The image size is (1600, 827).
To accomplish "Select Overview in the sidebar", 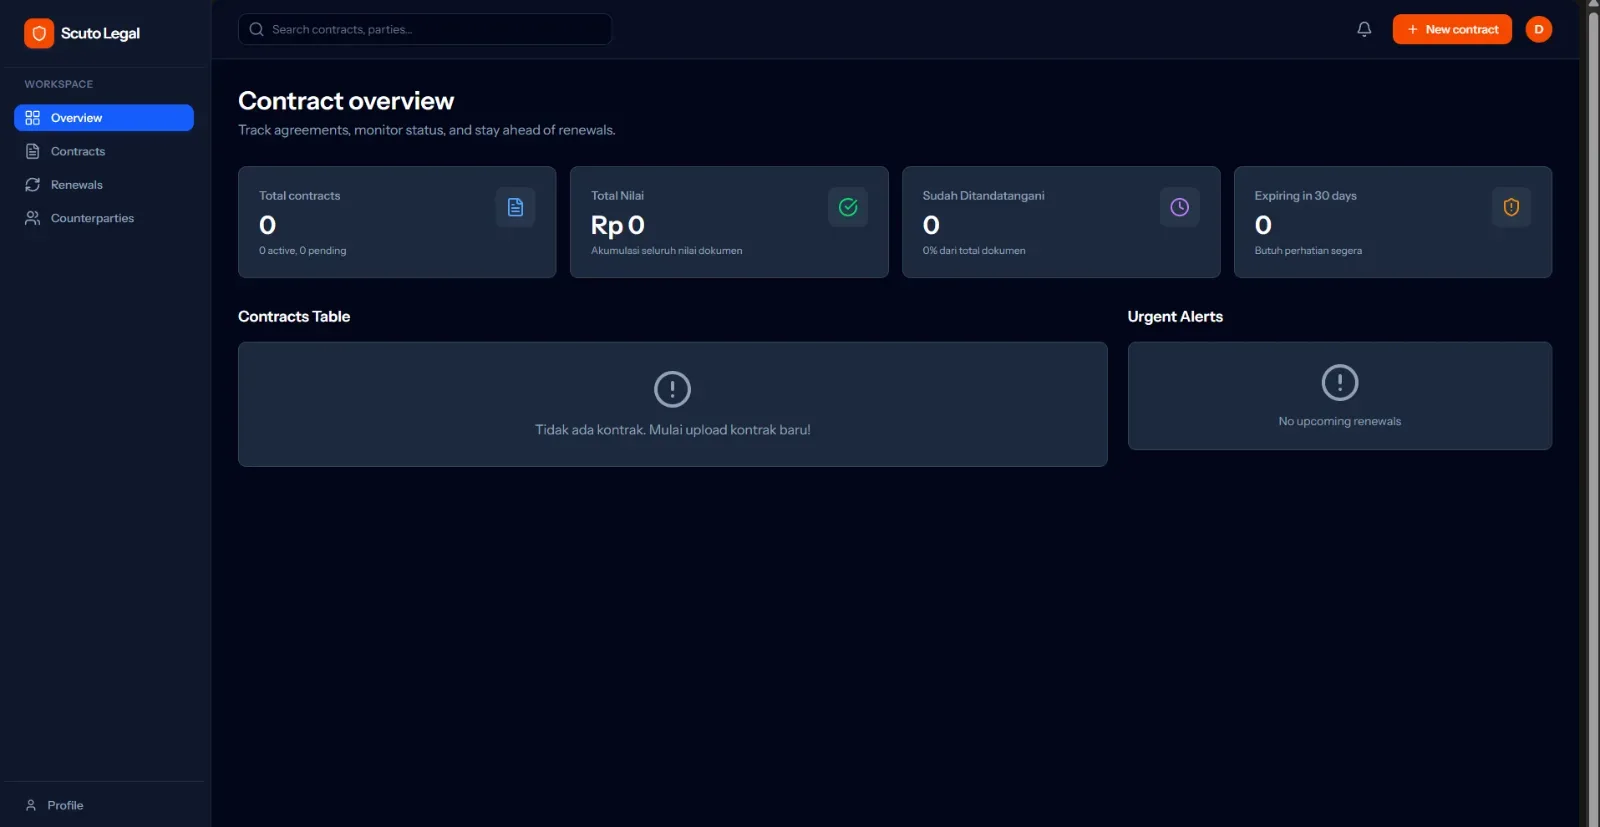I will (104, 118).
